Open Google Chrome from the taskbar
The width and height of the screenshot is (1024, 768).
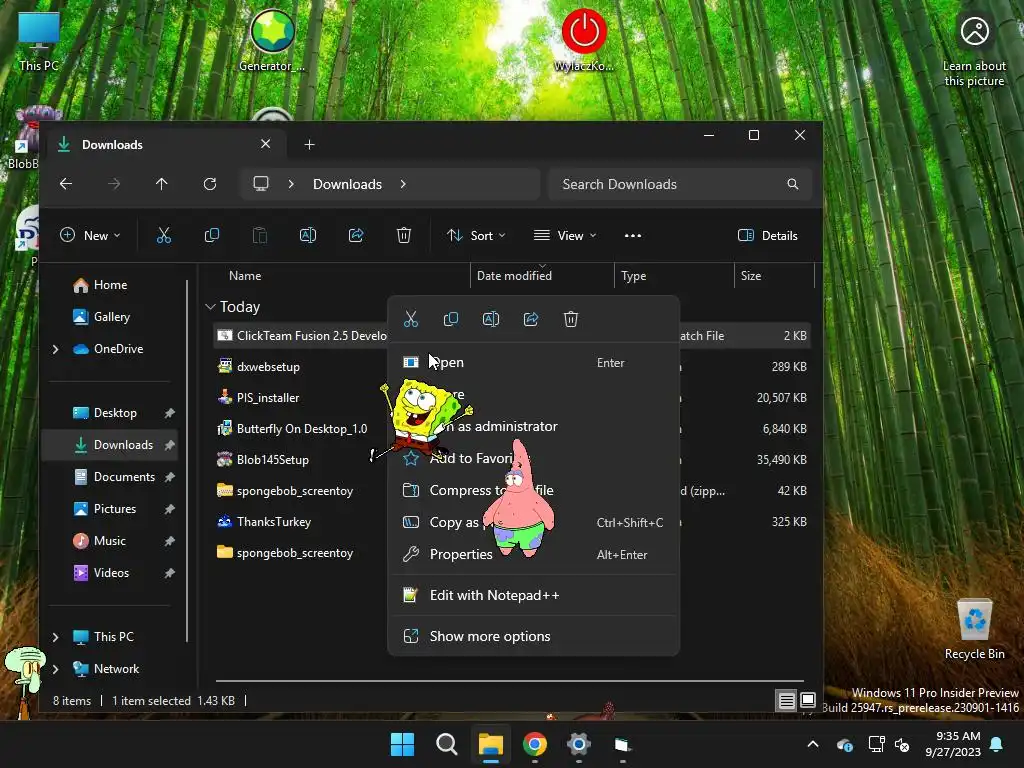pos(535,744)
